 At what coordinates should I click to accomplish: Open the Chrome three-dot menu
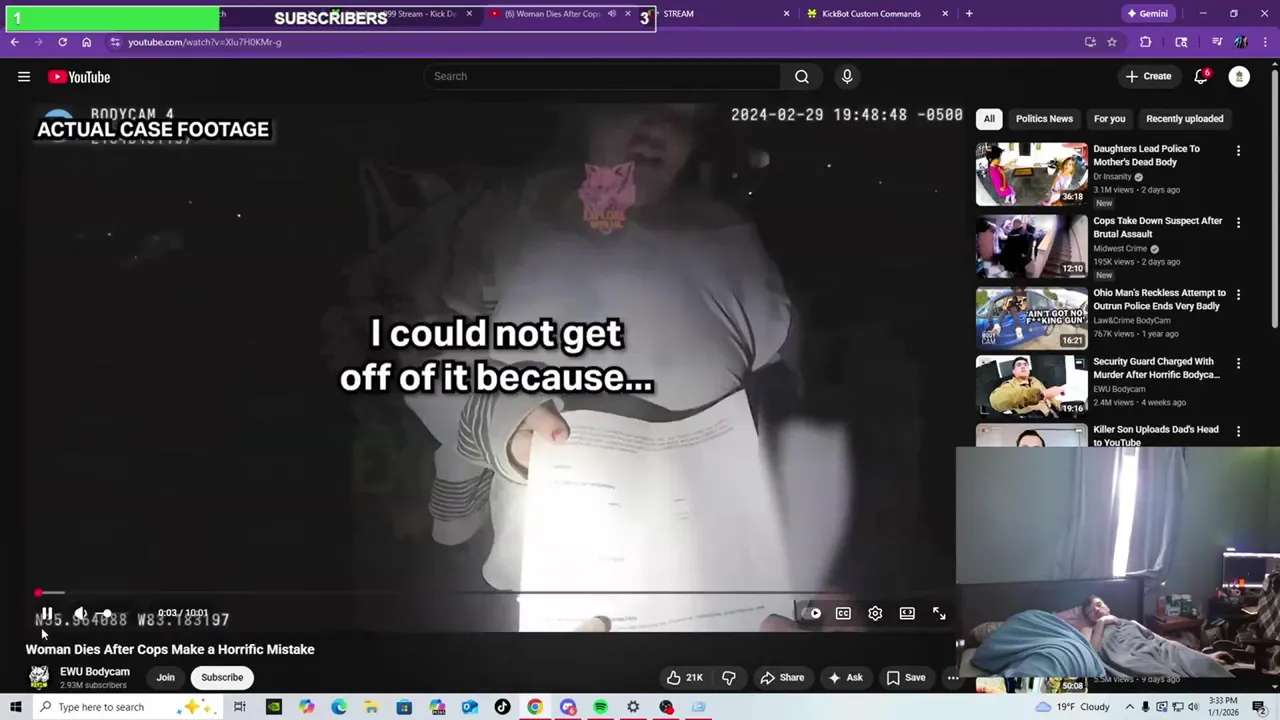(1265, 42)
